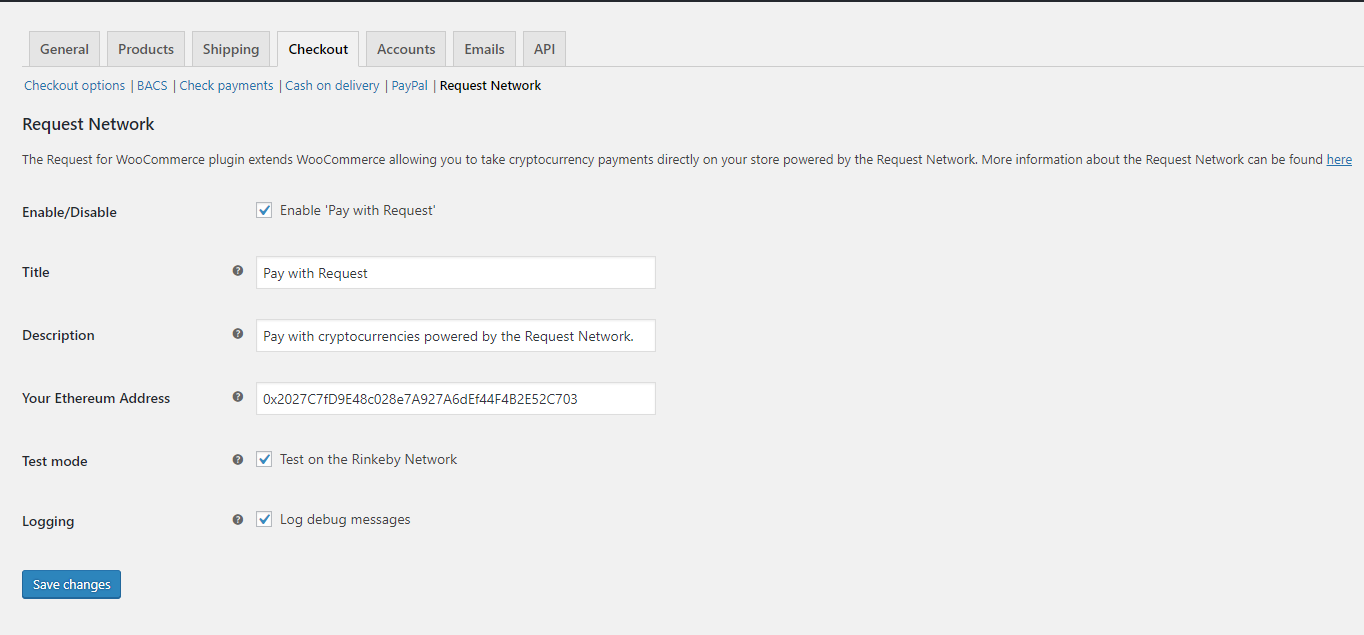The image size is (1364, 635).
Task: Focus the Title input field
Action: [x=456, y=273]
